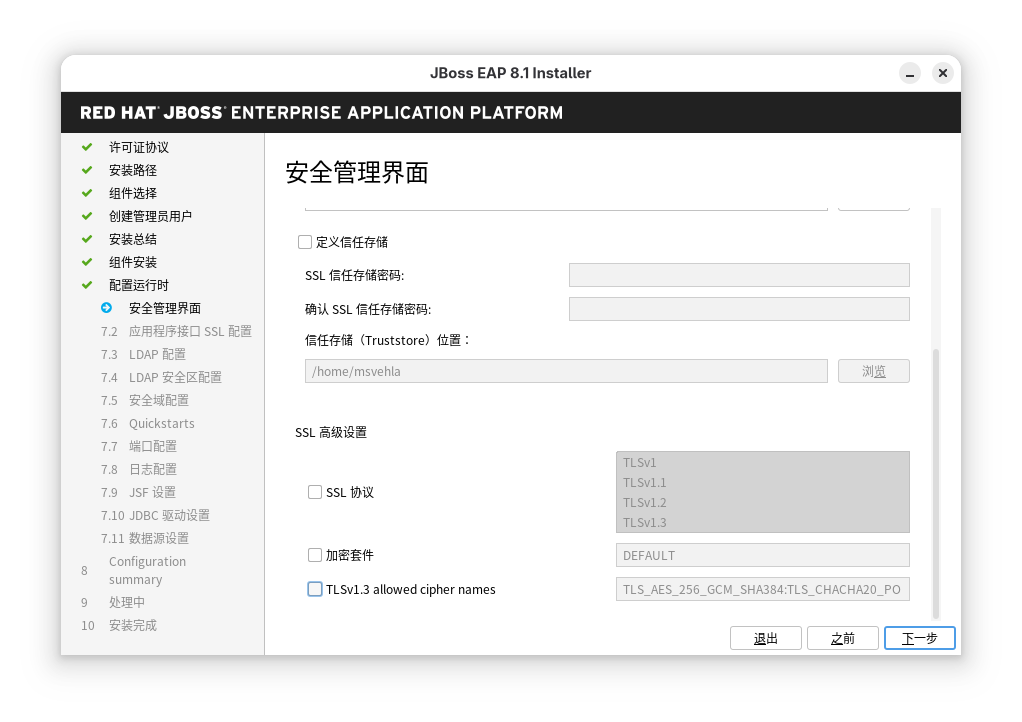This screenshot has height=722, width=1022.
Task: Select the 创建管理员用户 step in the sidebar
Action: click(x=151, y=216)
